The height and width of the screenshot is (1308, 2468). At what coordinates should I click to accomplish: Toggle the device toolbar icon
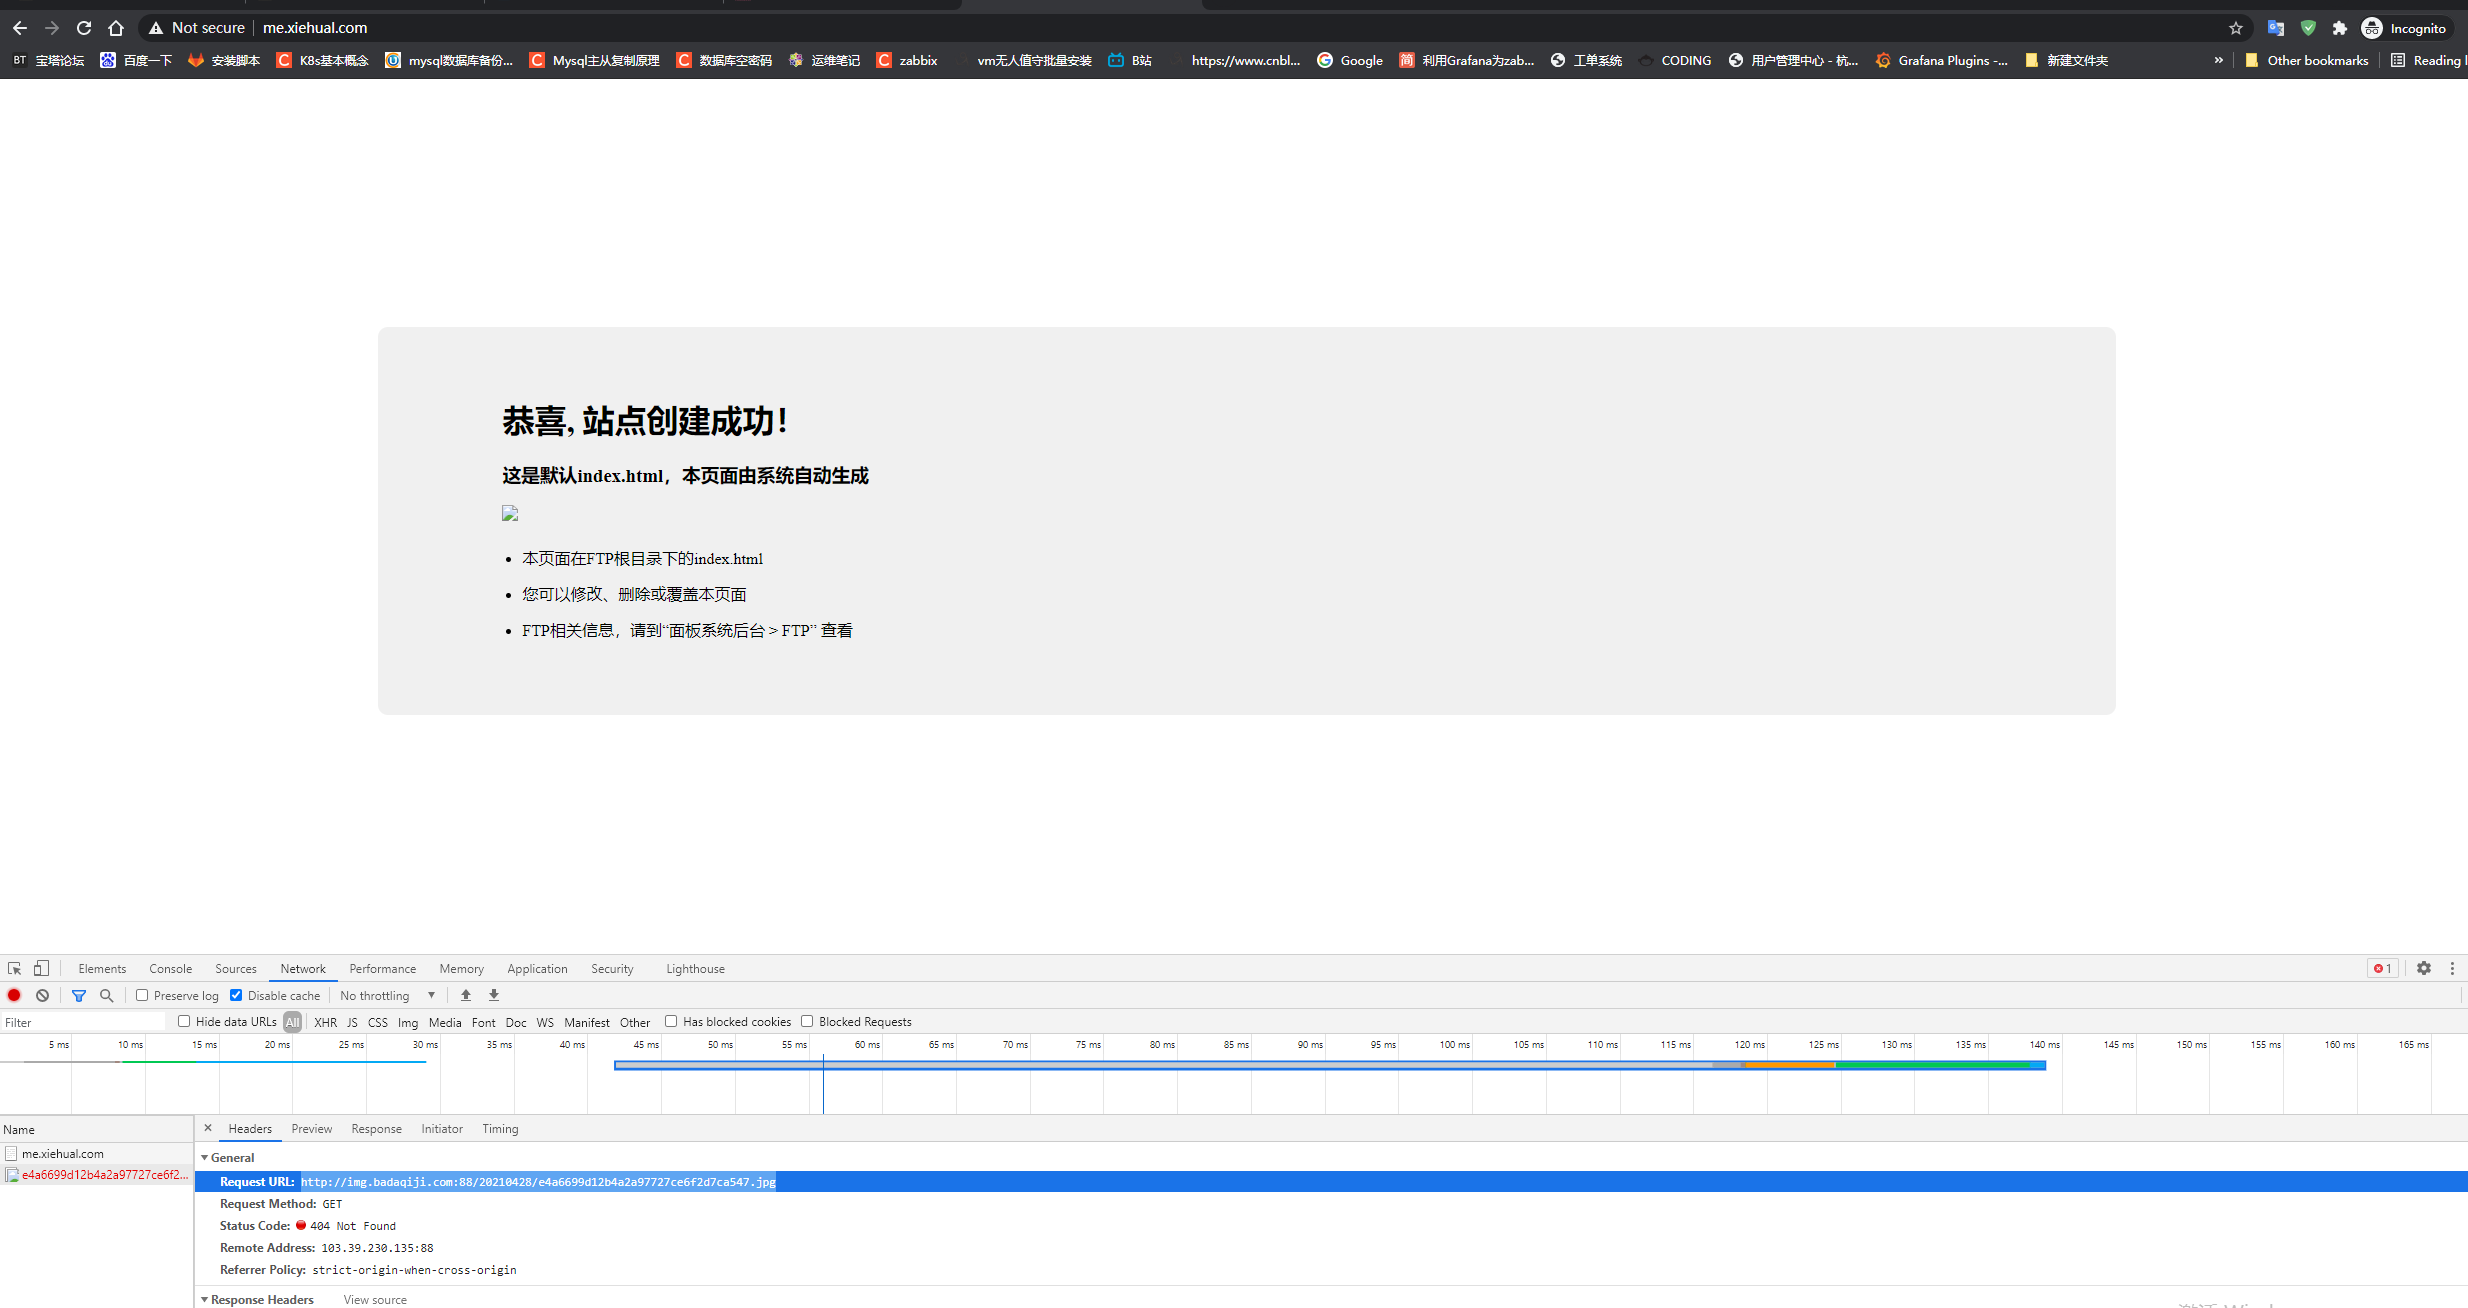coord(41,968)
